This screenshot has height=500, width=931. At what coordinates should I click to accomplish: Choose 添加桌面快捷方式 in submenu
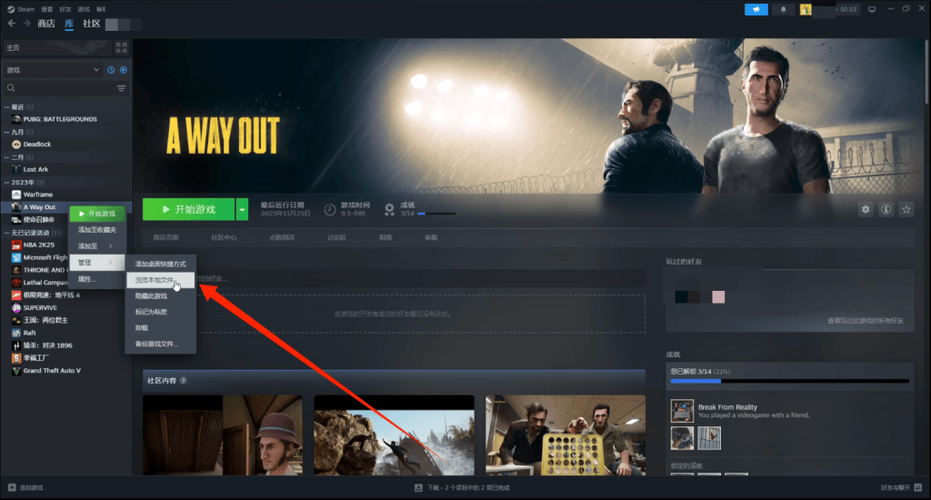click(x=160, y=264)
